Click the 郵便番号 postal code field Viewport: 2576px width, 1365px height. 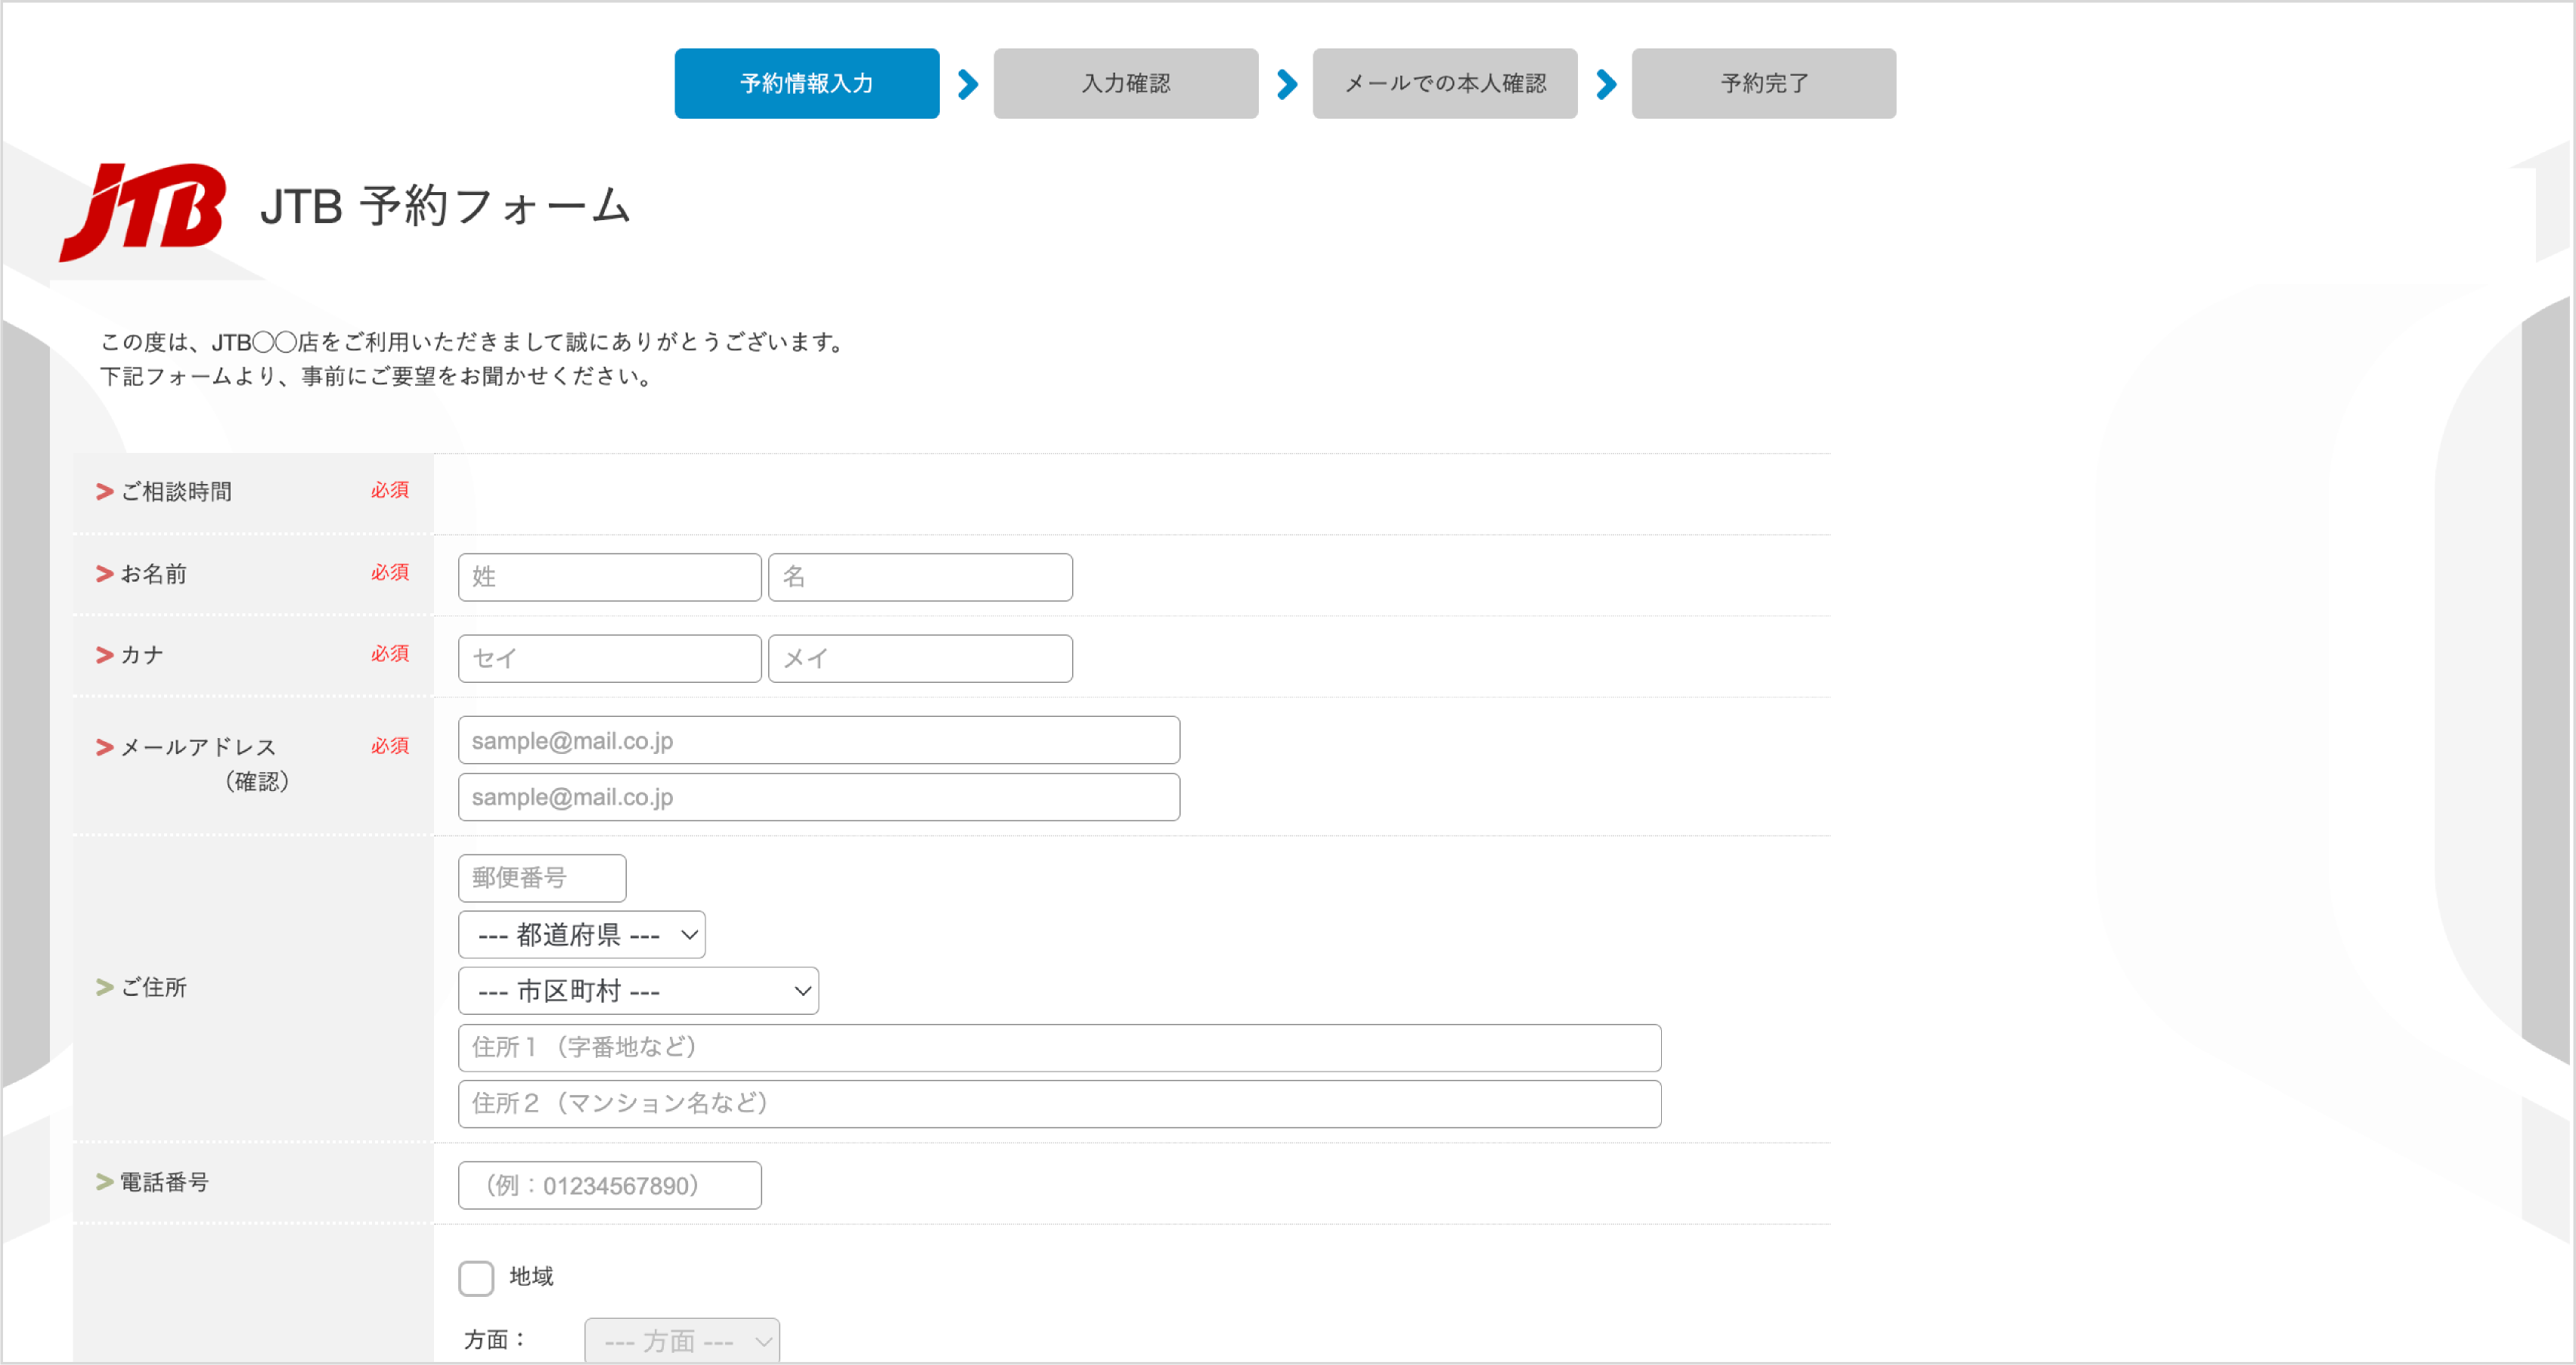click(541, 877)
